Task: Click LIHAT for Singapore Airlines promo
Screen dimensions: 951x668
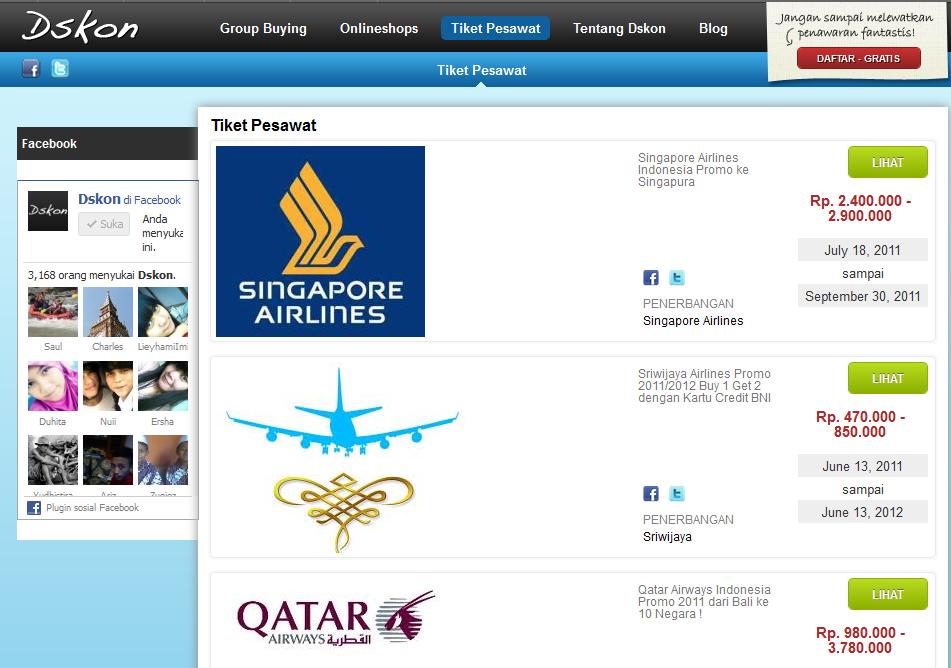Action: coord(888,162)
